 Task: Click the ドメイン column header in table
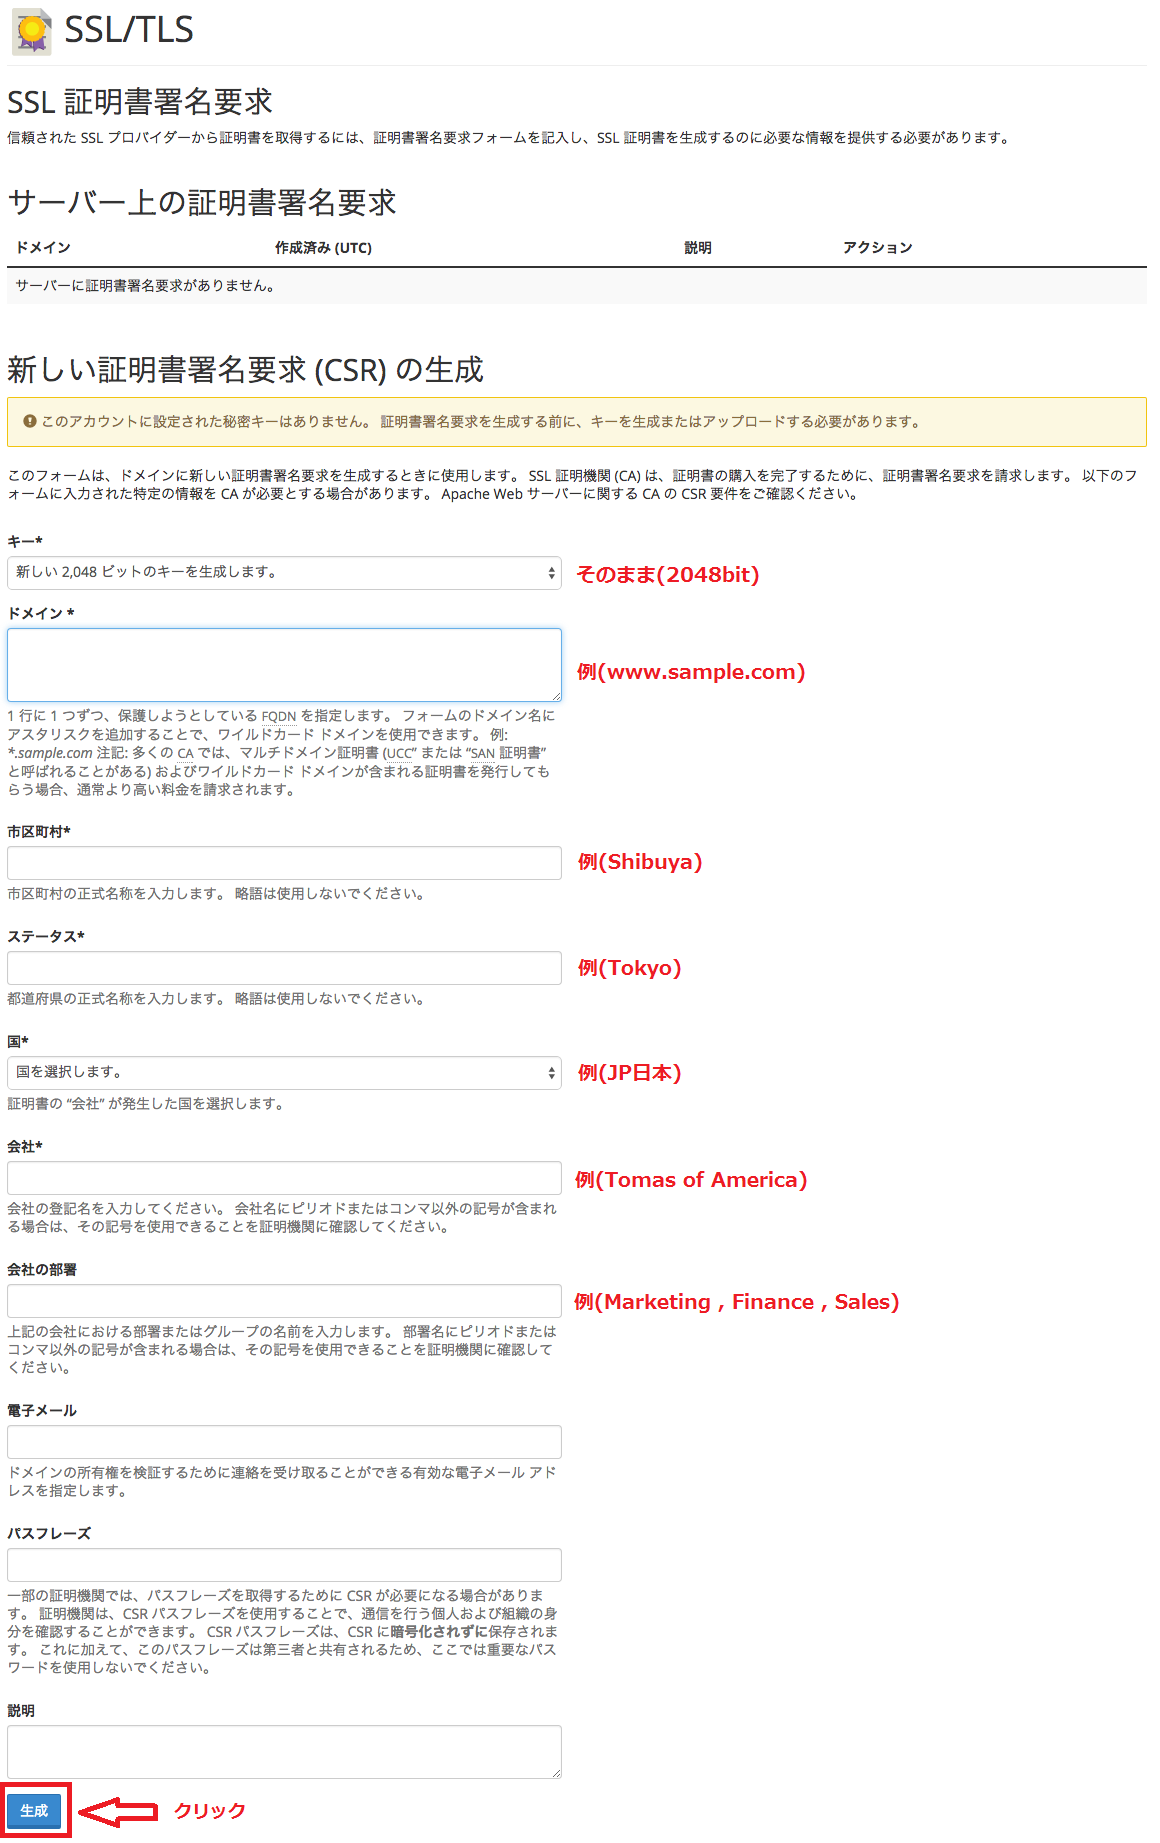(43, 248)
